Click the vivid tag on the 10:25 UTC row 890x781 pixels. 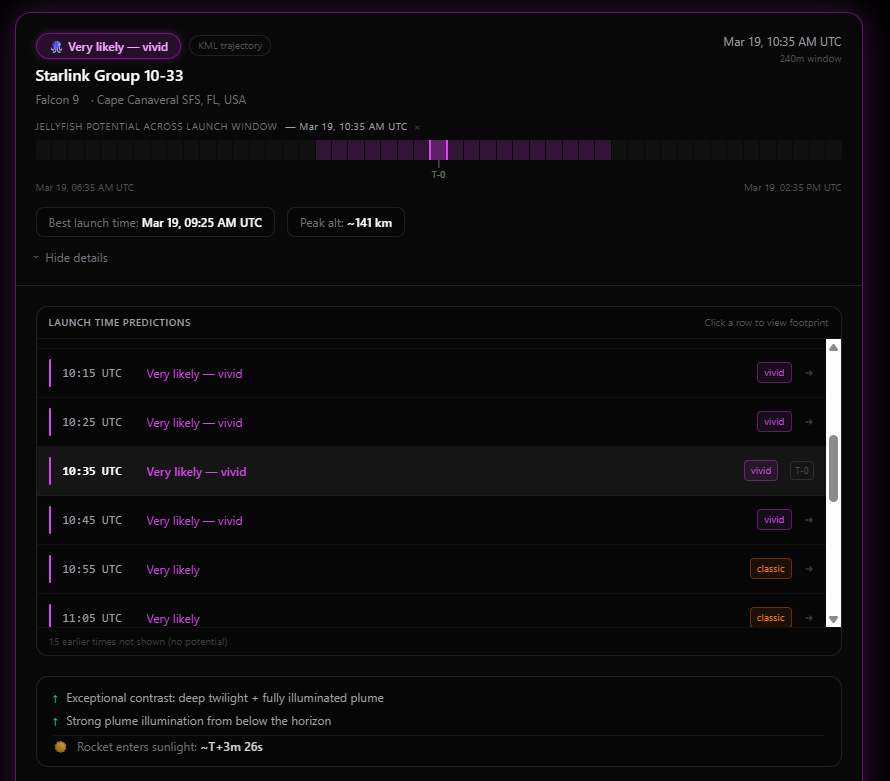pyautogui.click(x=774, y=422)
